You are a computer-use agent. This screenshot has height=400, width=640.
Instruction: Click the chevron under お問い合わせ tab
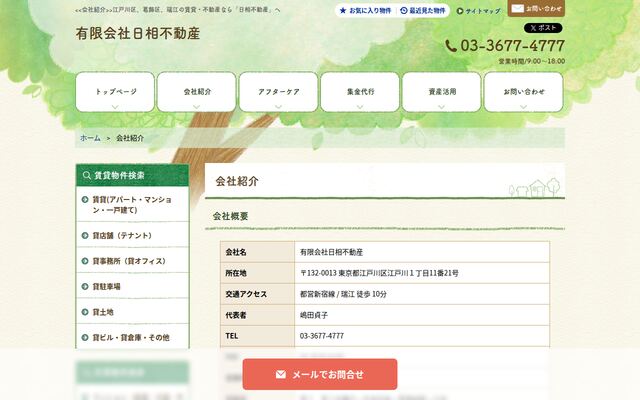(523, 107)
